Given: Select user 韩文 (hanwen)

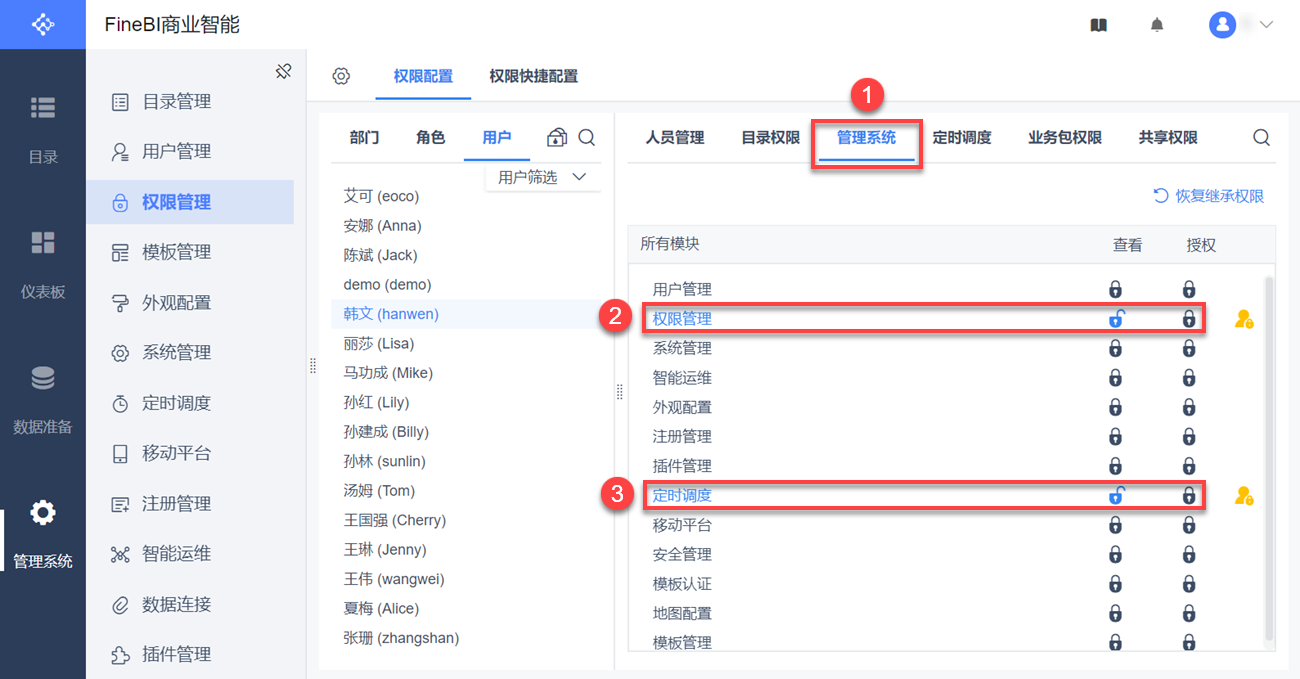Looking at the screenshot, I should tap(467, 314).
